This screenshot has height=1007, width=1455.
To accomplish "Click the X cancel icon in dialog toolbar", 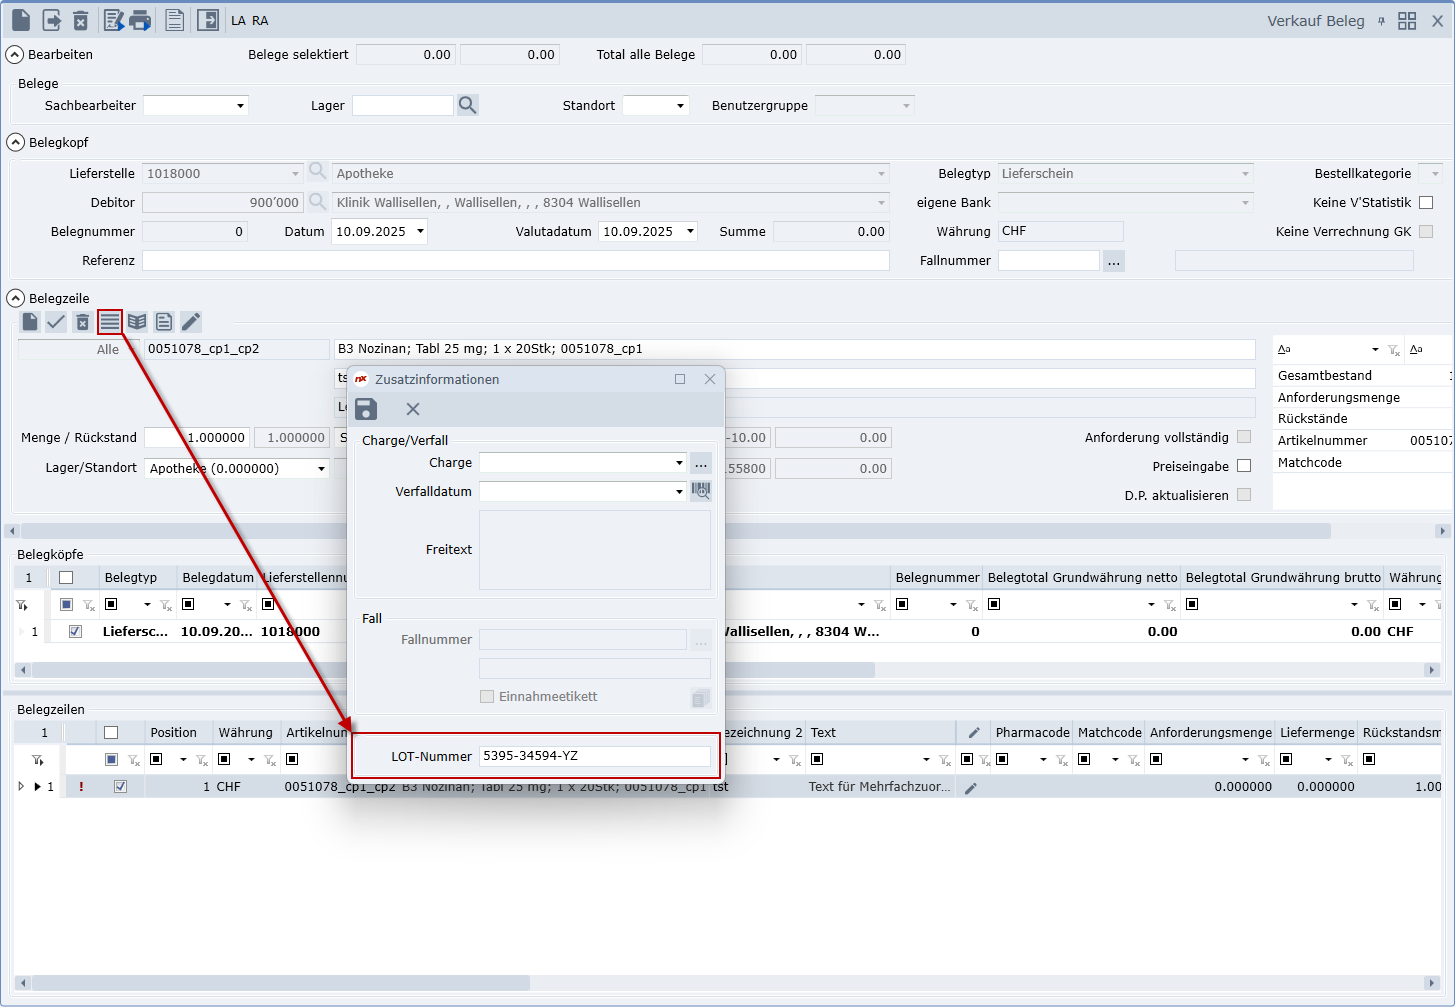I will coord(413,409).
